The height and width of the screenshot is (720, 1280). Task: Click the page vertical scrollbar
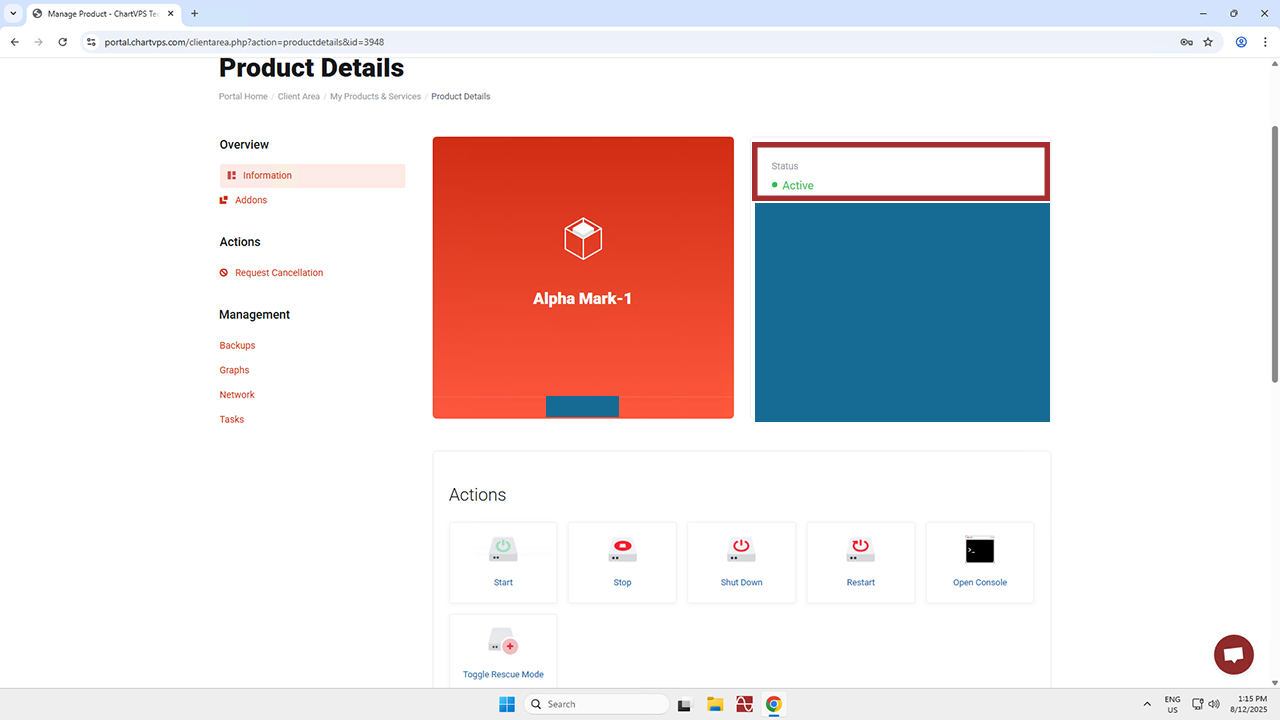tap(1274, 250)
